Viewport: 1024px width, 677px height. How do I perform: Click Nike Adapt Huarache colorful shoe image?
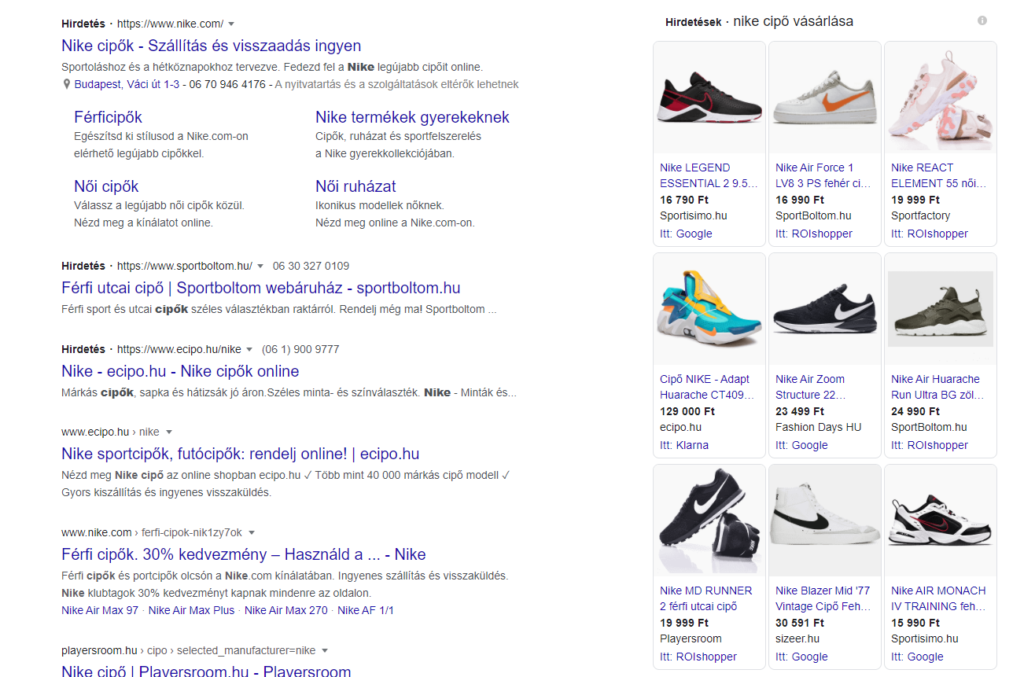click(709, 309)
